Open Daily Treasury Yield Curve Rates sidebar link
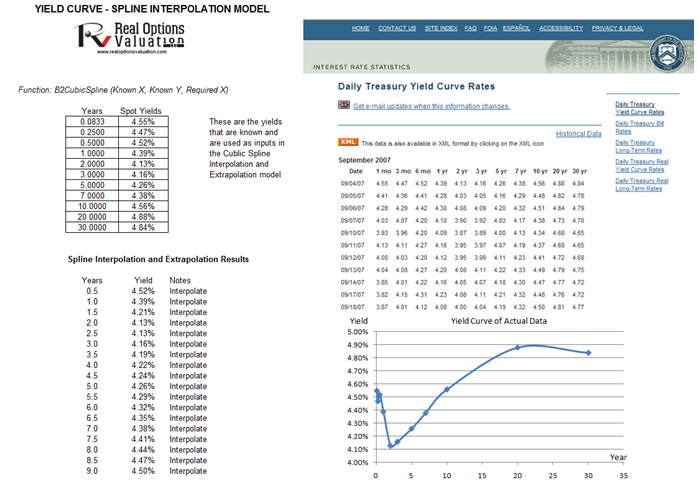The width and height of the screenshot is (699, 480). pyautogui.click(x=640, y=108)
